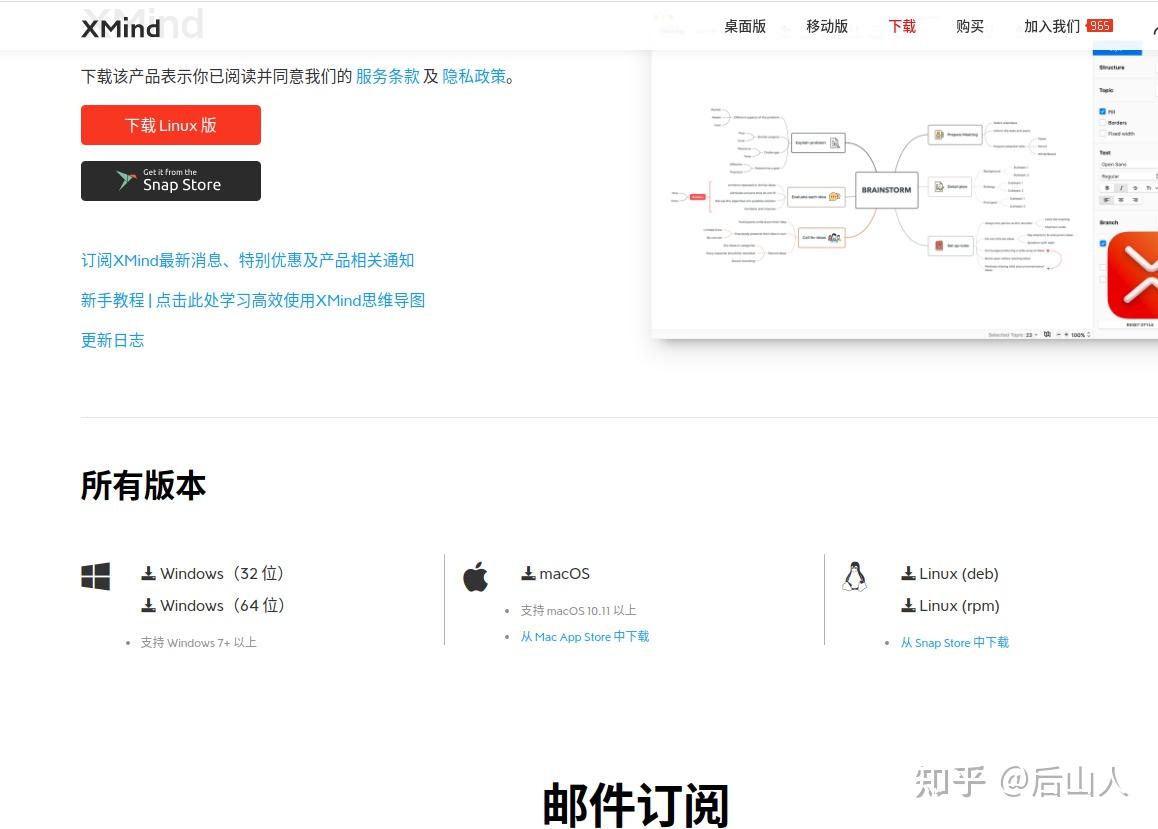Screen dimensions: 1158x829
Task: Apply italic formatting in the Text panel
Action: pos(1121,188)
